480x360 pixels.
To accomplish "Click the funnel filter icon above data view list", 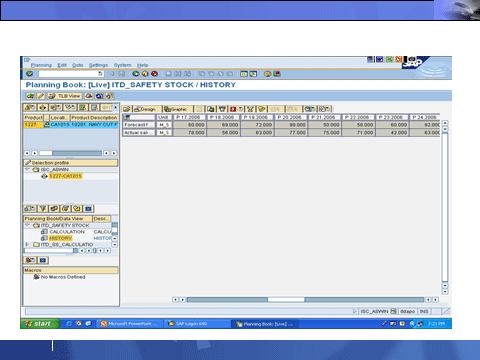I will 43,209.
